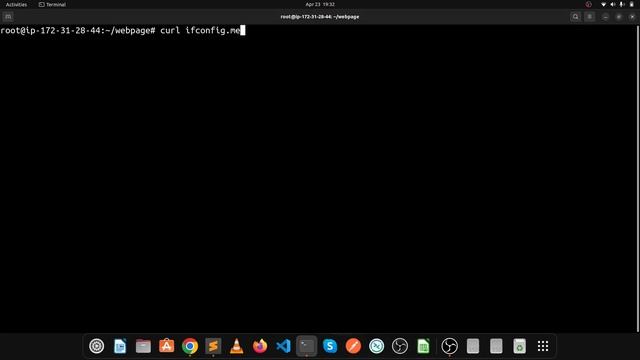The height and width of the screenshot is (360, 640).
Task: Click the terminal vertical scrollbar
Action: 638,179
